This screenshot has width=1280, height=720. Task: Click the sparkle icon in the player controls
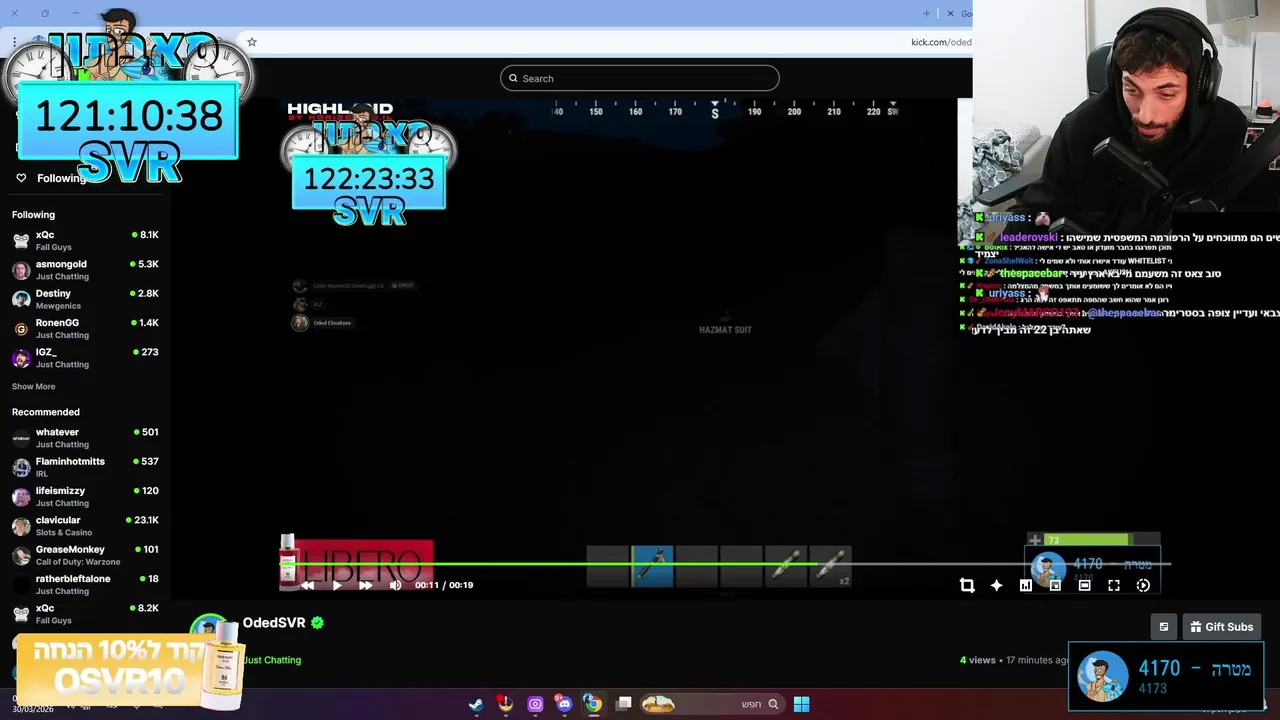[x=996, y=585]
